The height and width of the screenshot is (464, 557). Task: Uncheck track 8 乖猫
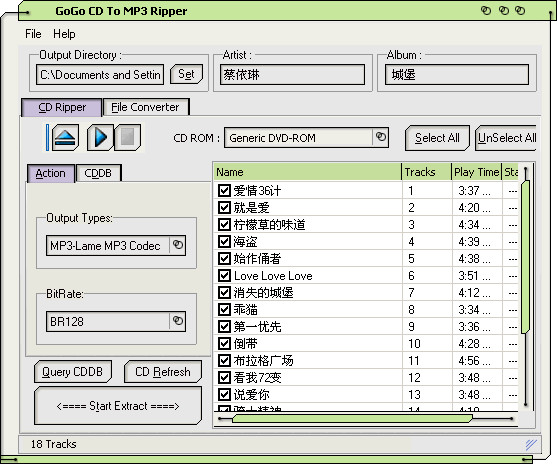pos(224,310)
